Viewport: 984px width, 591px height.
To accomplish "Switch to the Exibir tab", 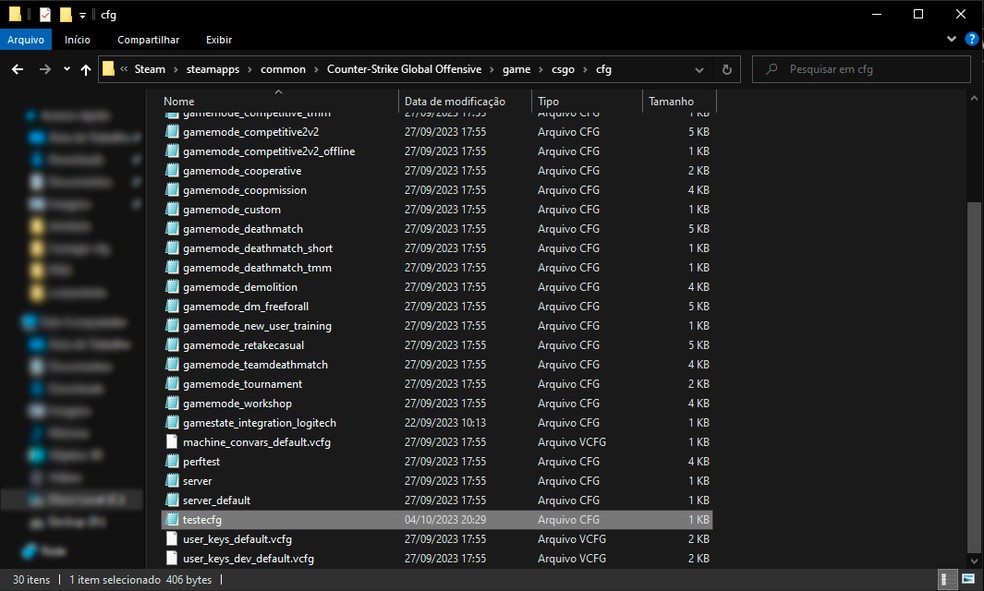I will [x=218, y=40].
